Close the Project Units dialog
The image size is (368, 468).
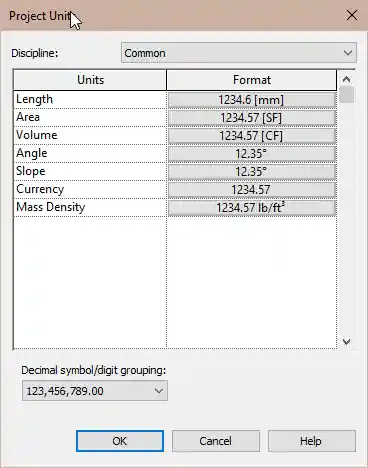coord(352,15)
